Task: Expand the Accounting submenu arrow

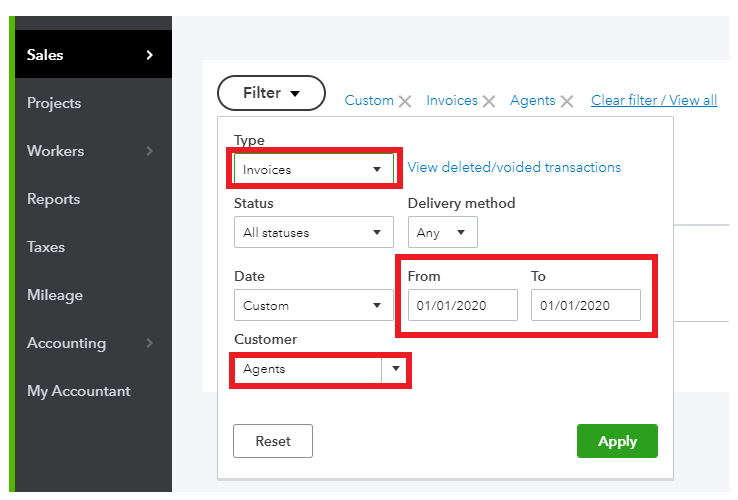Action: tap(150, 343)
